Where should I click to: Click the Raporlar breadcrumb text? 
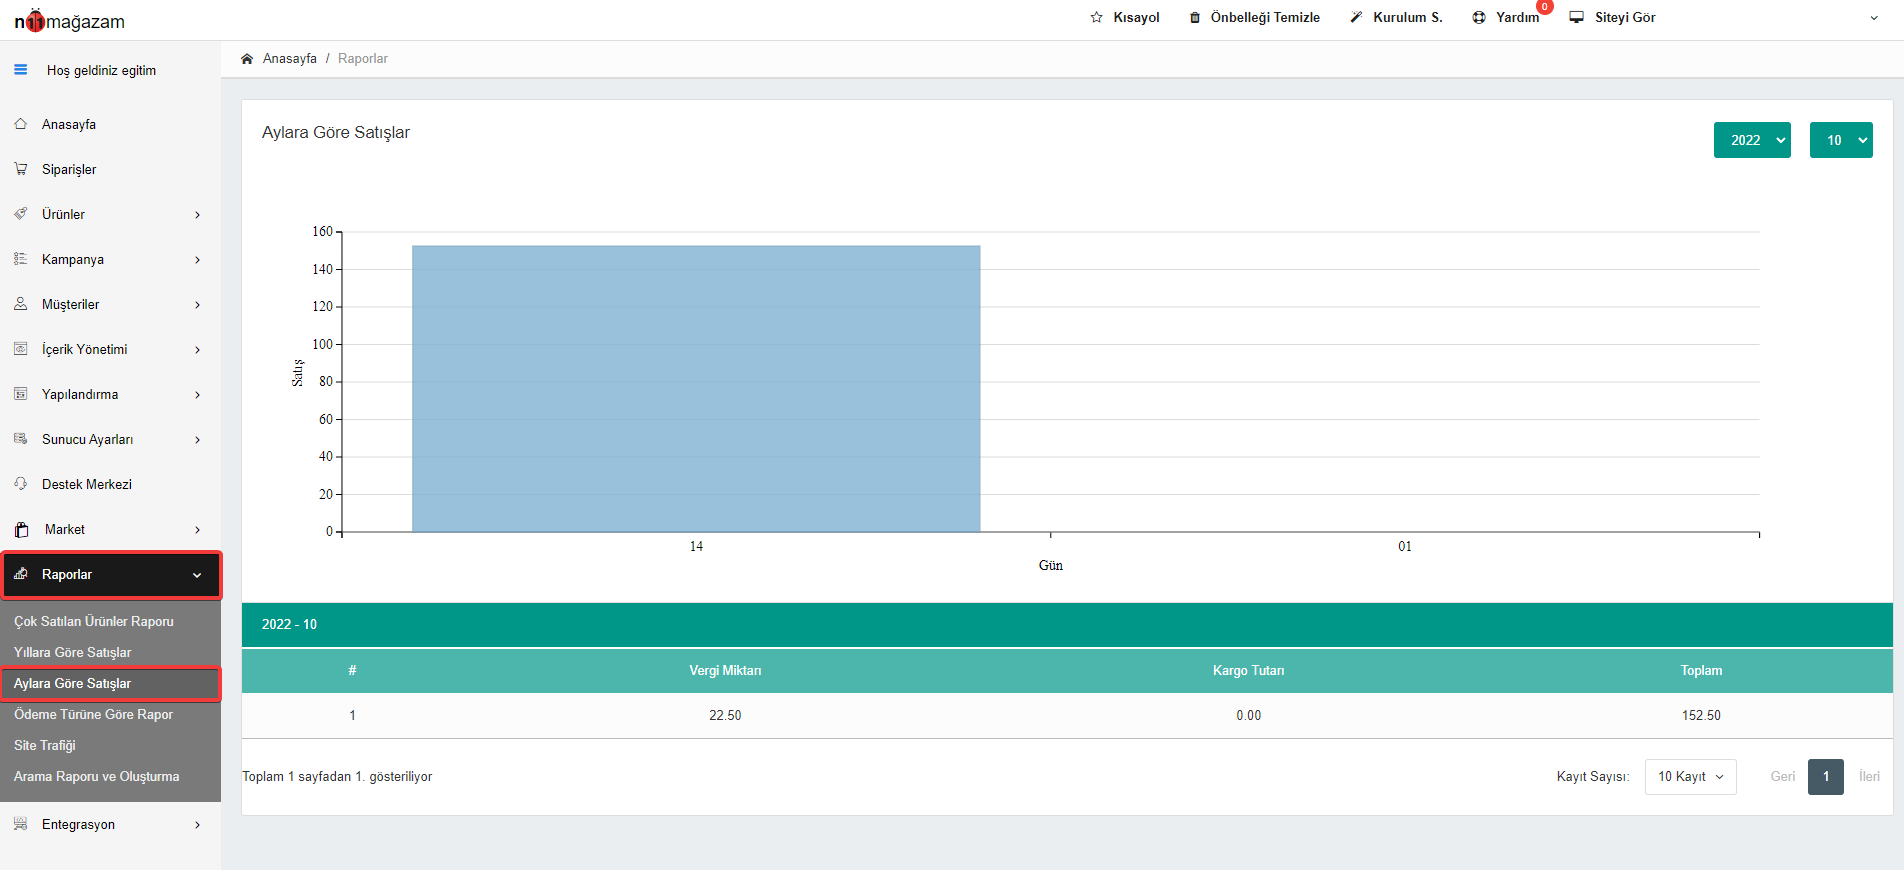click(363, 58)
